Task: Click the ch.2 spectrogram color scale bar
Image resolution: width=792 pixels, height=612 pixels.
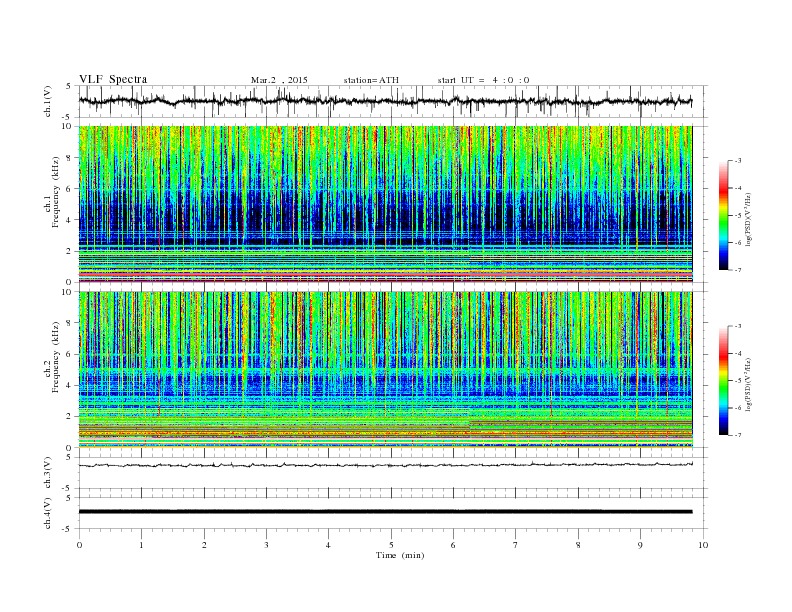Action: coord(724,380)
